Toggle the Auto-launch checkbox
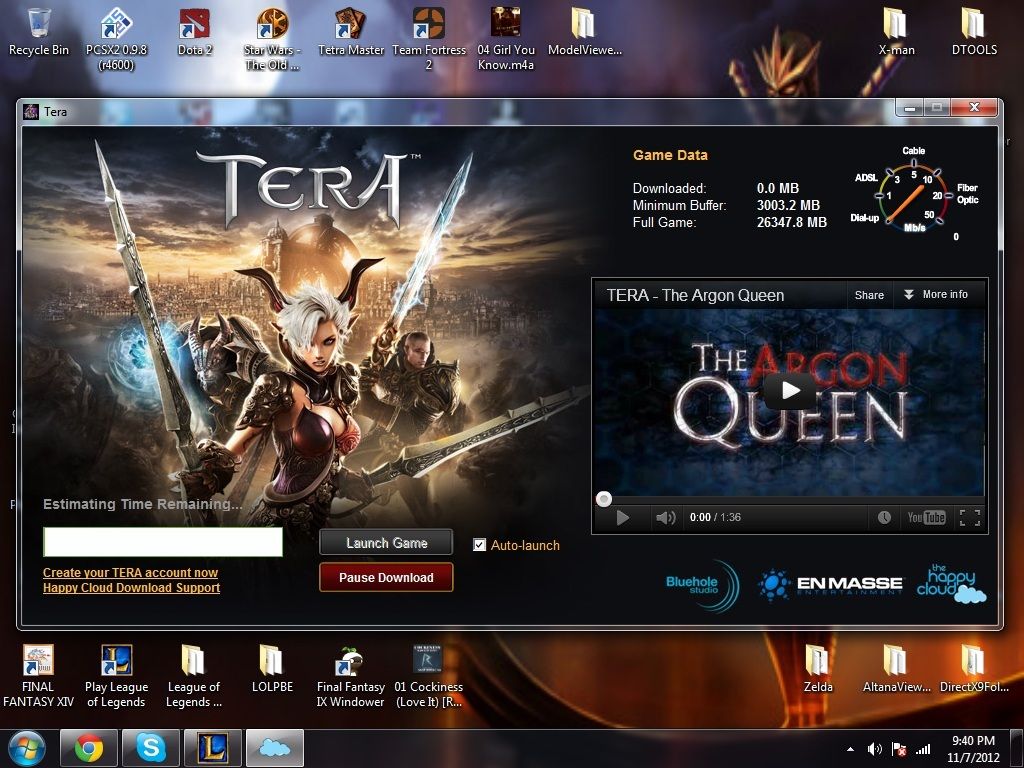The image size is (1024, 768). click(x=480, y=545)
